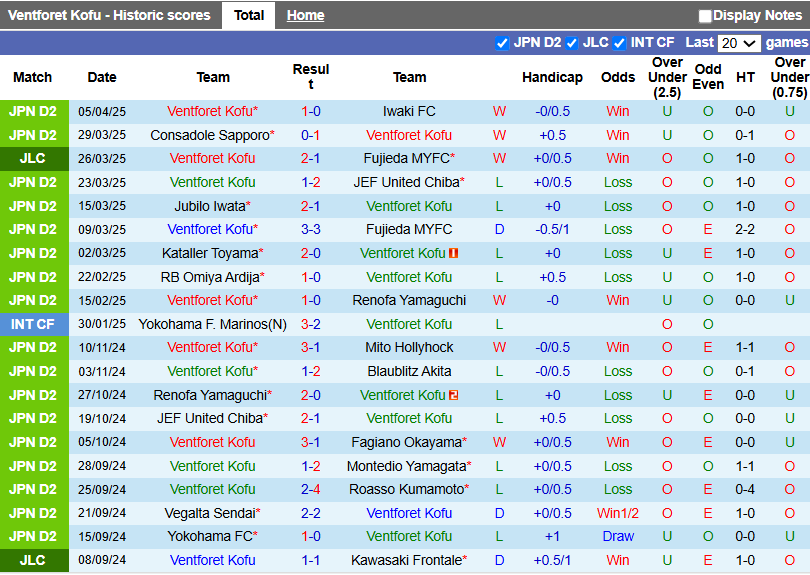This screenshot has width=810, height=575.
Task: Open Kawasaki Frontale team link
Action: [409, 561]
